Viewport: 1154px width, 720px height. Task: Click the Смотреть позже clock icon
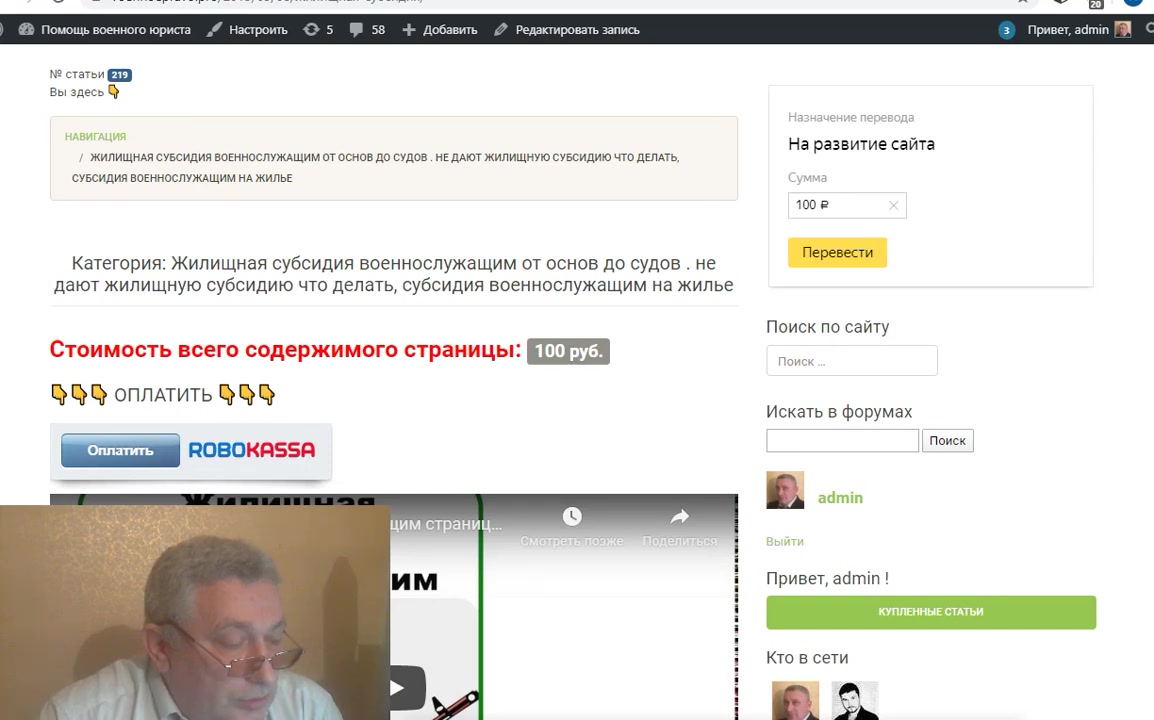(572, 516)
